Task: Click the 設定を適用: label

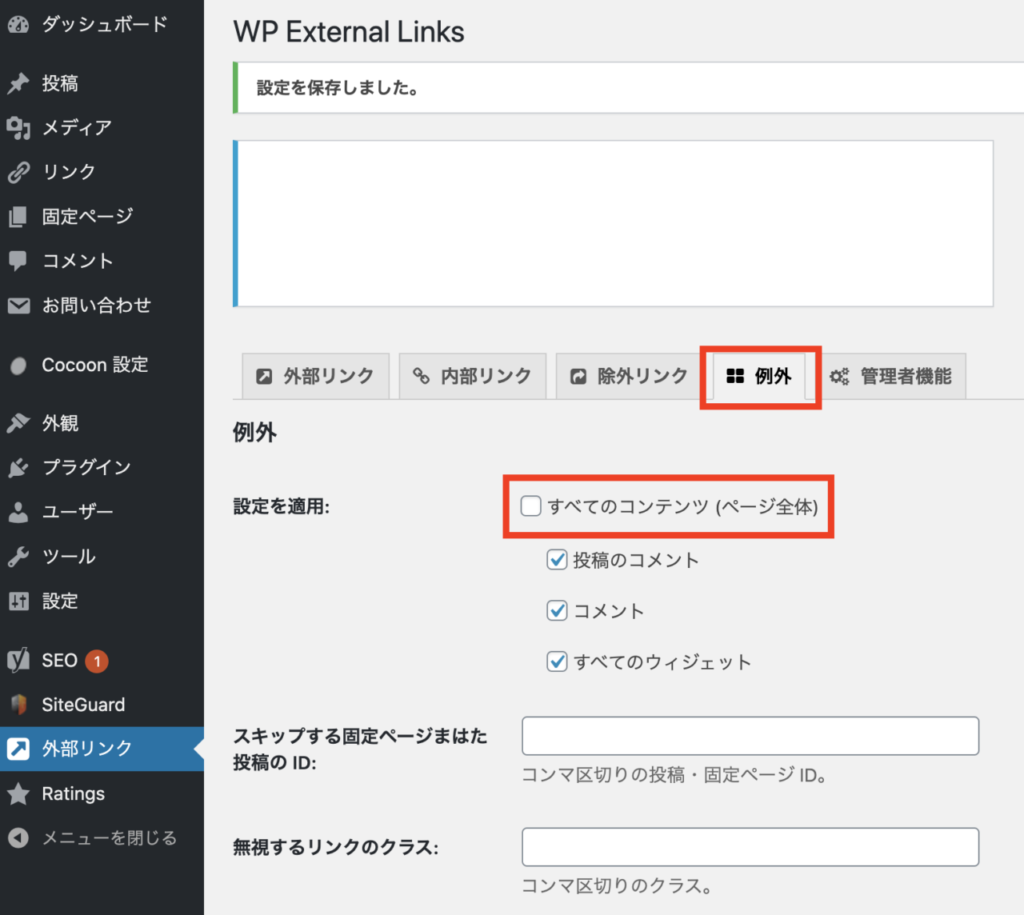Action: 281,506
